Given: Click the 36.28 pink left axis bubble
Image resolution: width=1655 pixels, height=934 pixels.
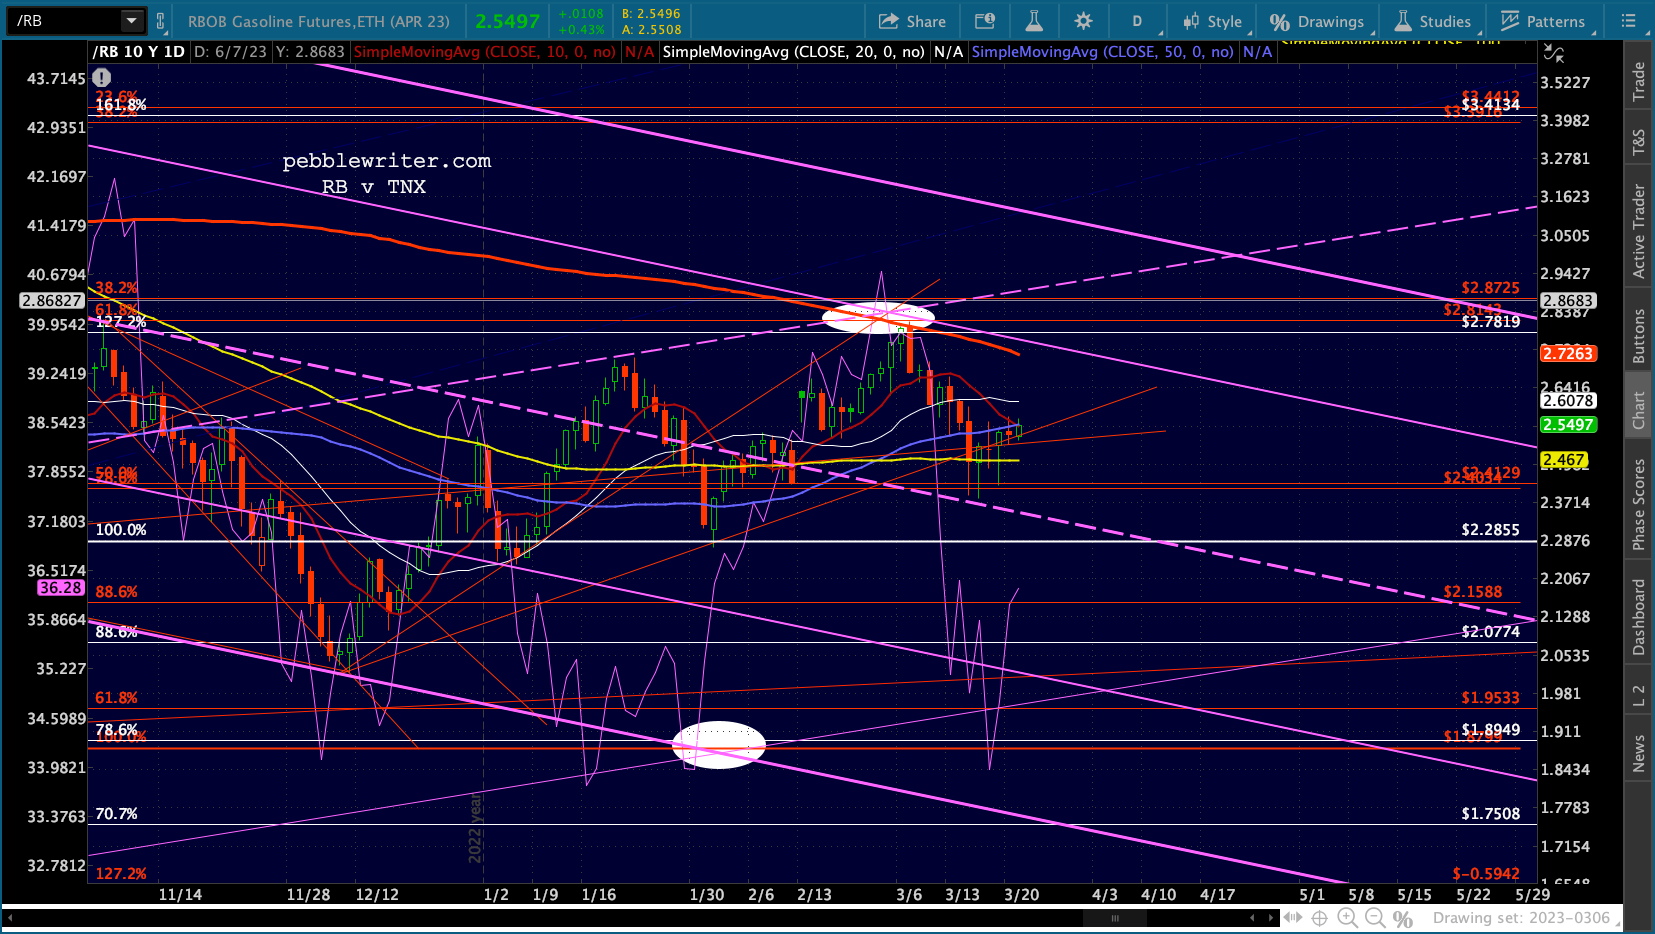Looking at the screenshot, I should 61,588.
